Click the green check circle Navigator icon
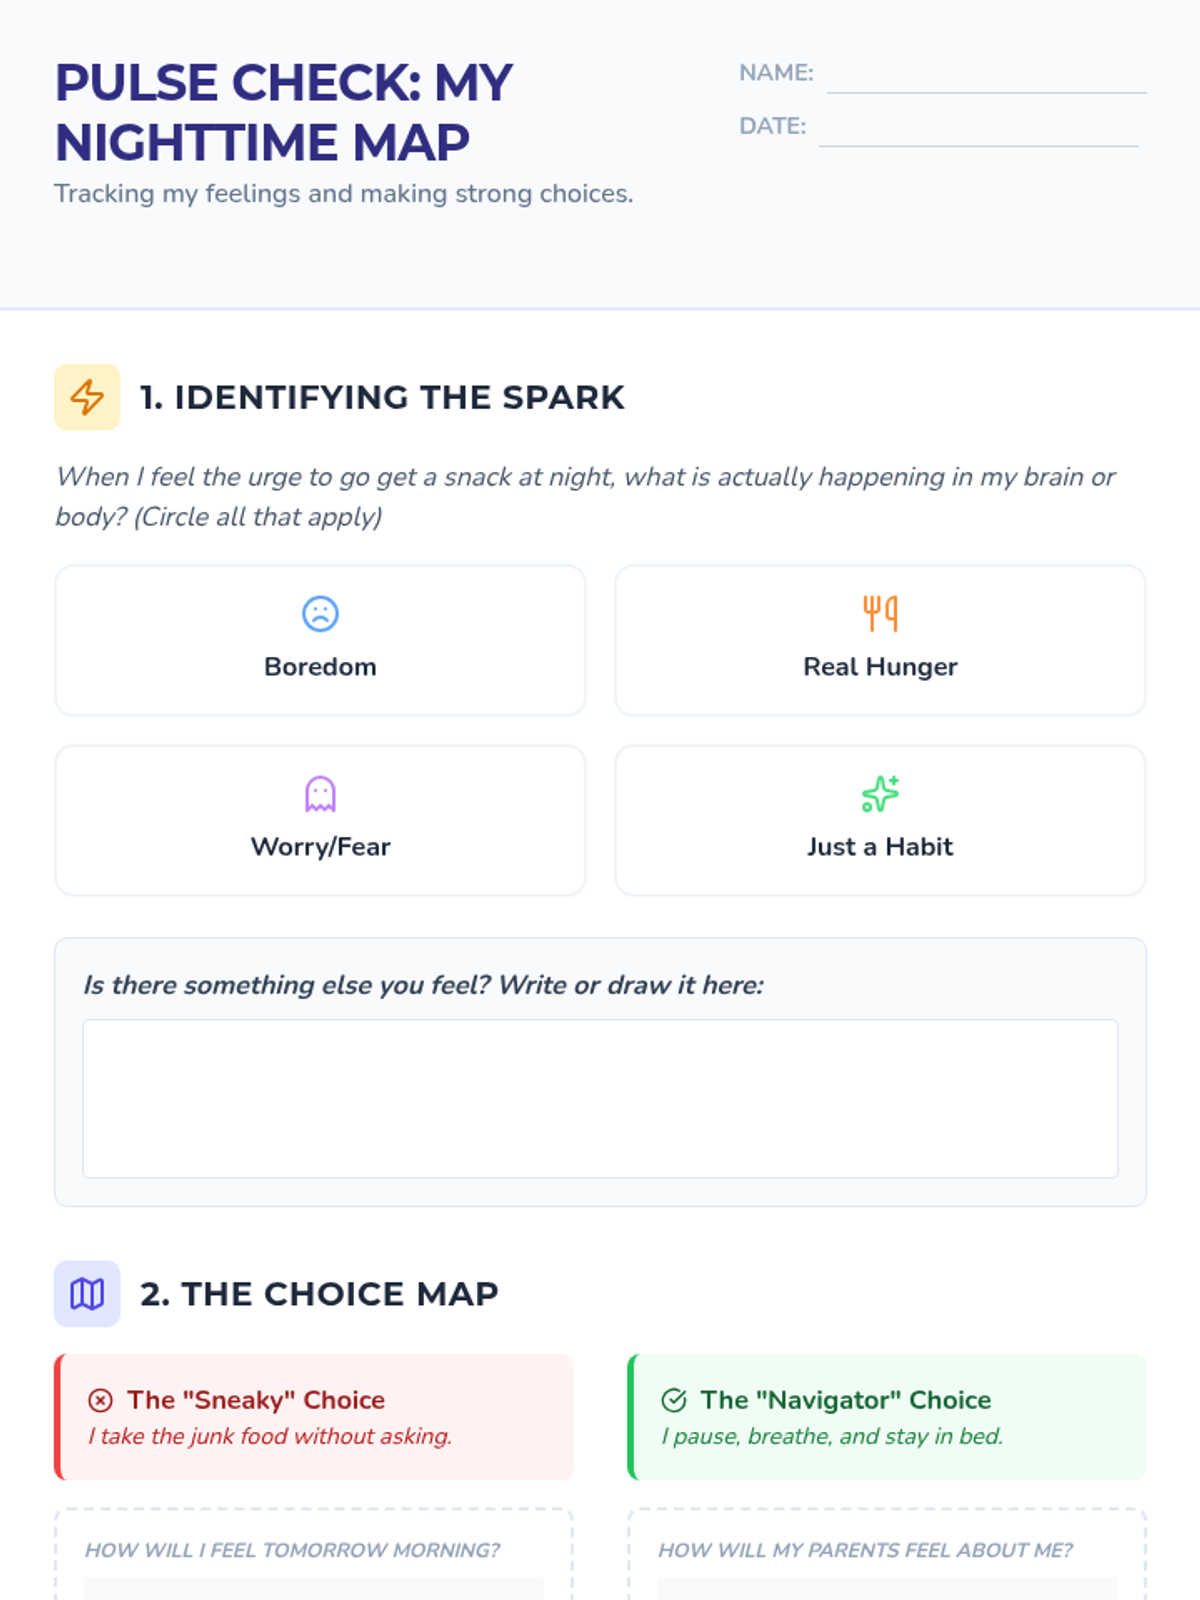Viewport: 1200px width, 1600px height. 674,1400
